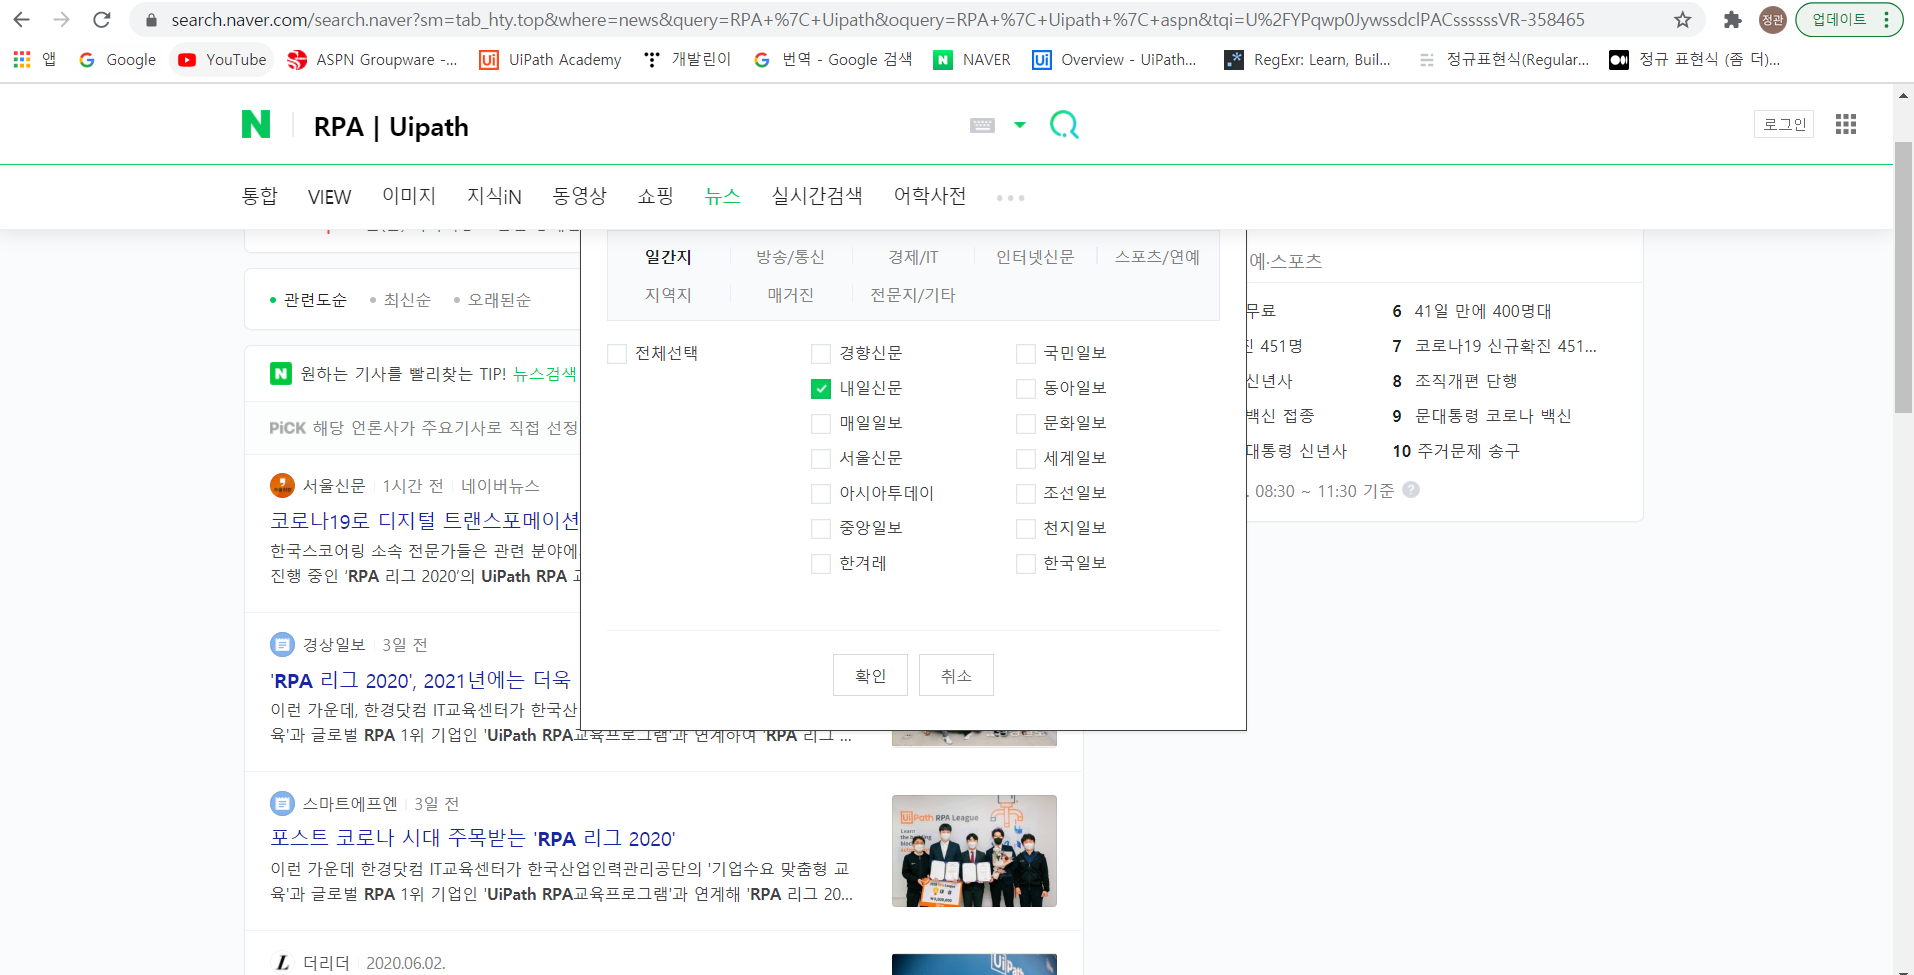Open ASPN Groupware bookmark
The height and width of the screenshot is (975, 1914).
pyautogui.click(x=371, y=60)
